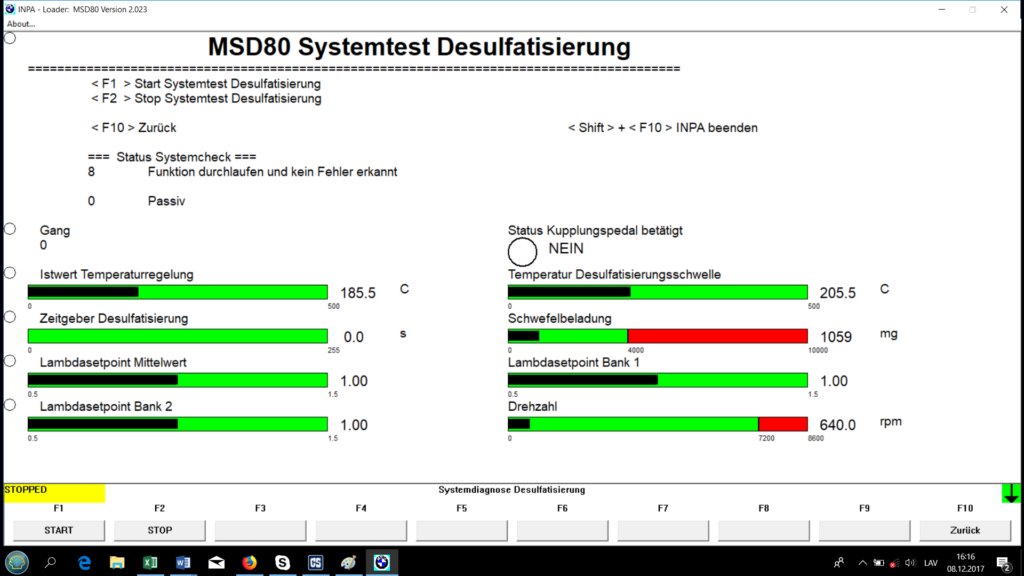This screenshot has width=1024, height=576.
Task: Select radio button next to Istwert Temperaturregelung
Action: tap(10, 273)
